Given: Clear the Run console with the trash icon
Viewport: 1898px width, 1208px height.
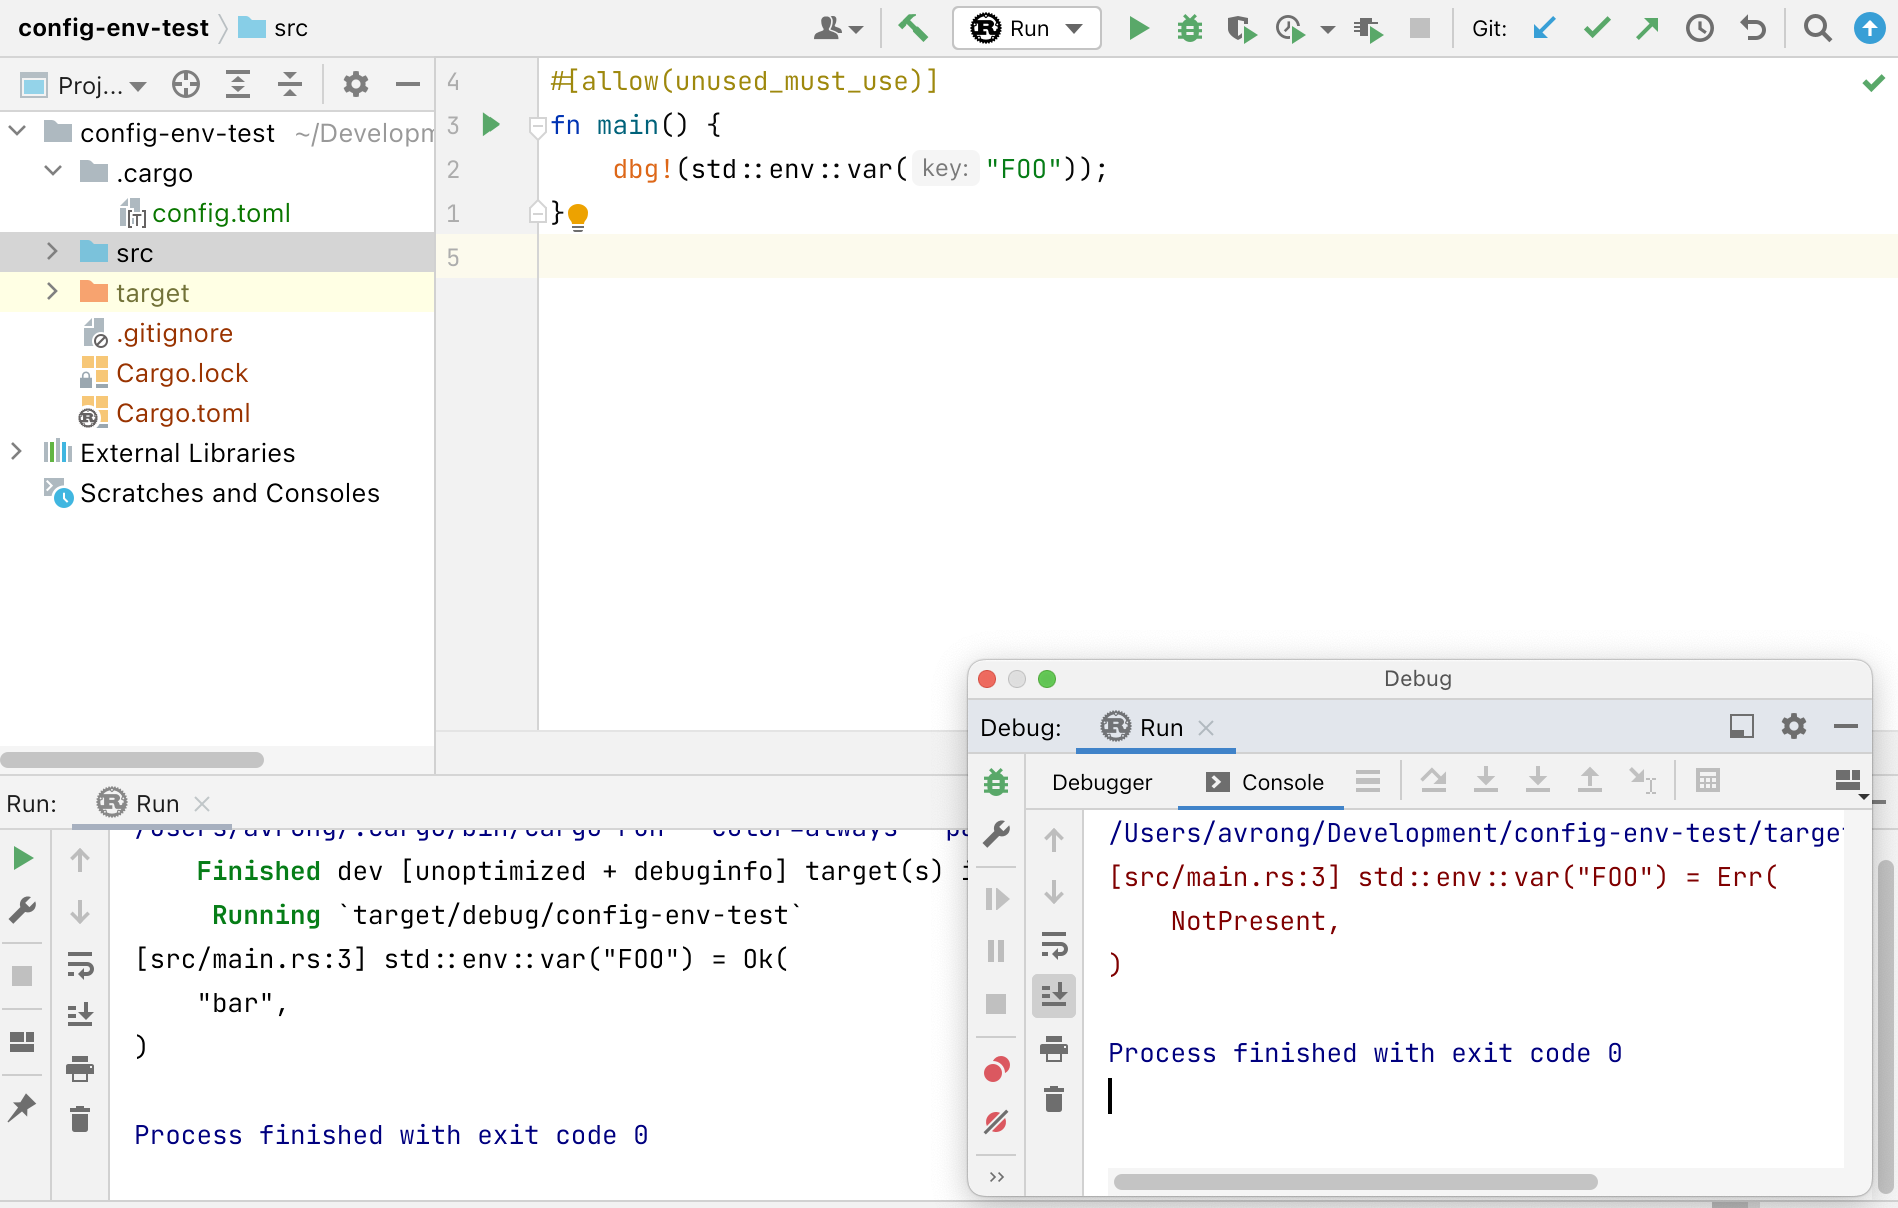Looking at the screenshot, I should (80, 1120).
